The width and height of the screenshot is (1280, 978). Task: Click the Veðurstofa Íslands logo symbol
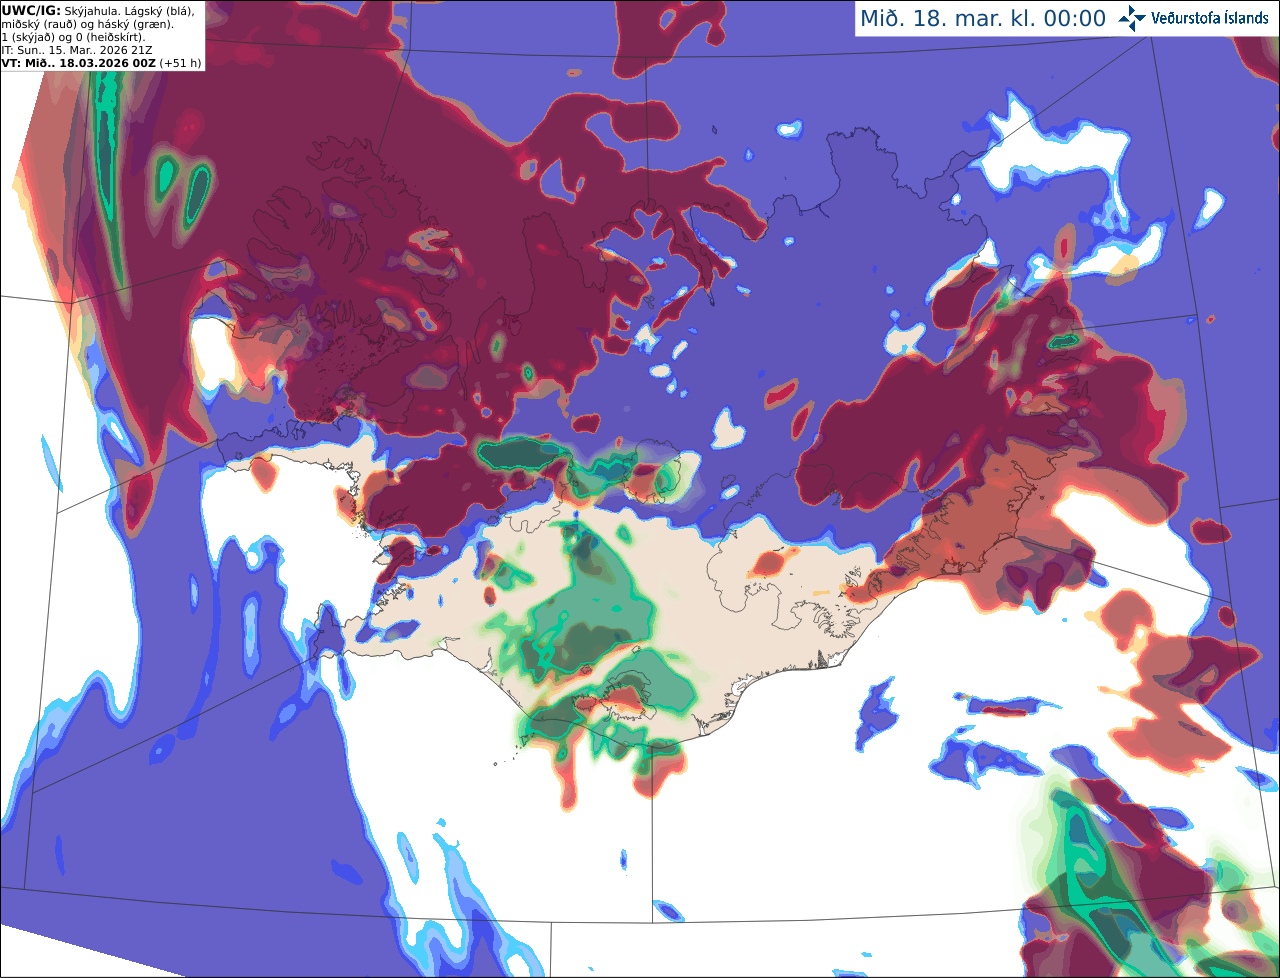pos(1131,18)
